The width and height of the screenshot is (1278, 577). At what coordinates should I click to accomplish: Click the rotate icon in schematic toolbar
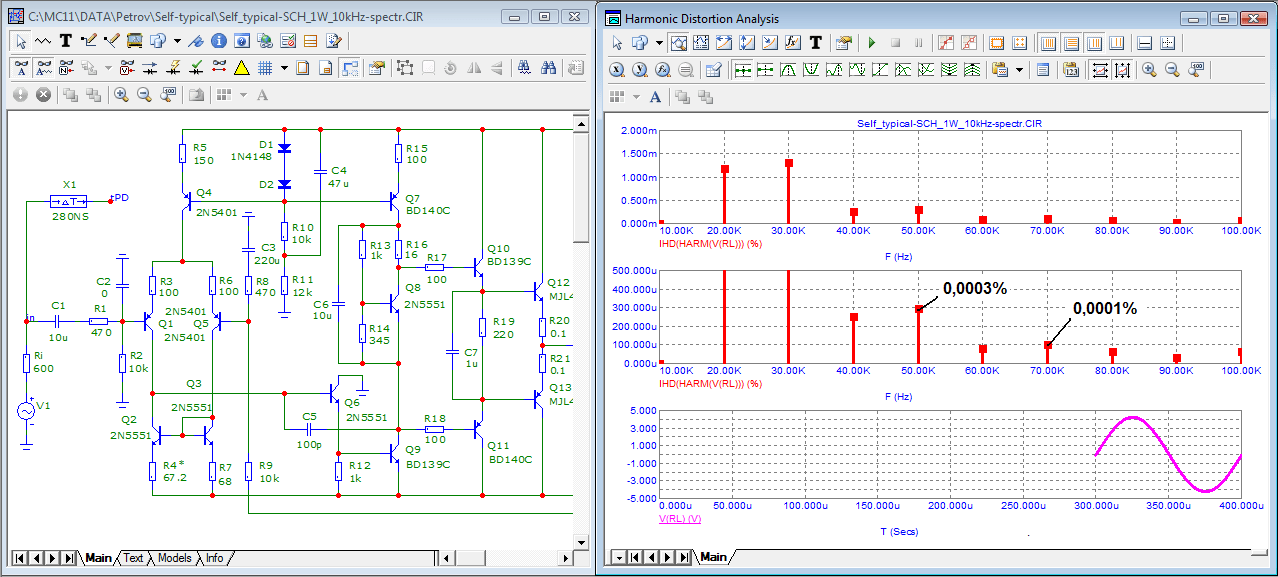pyautogui.click(x=449, y=67)
